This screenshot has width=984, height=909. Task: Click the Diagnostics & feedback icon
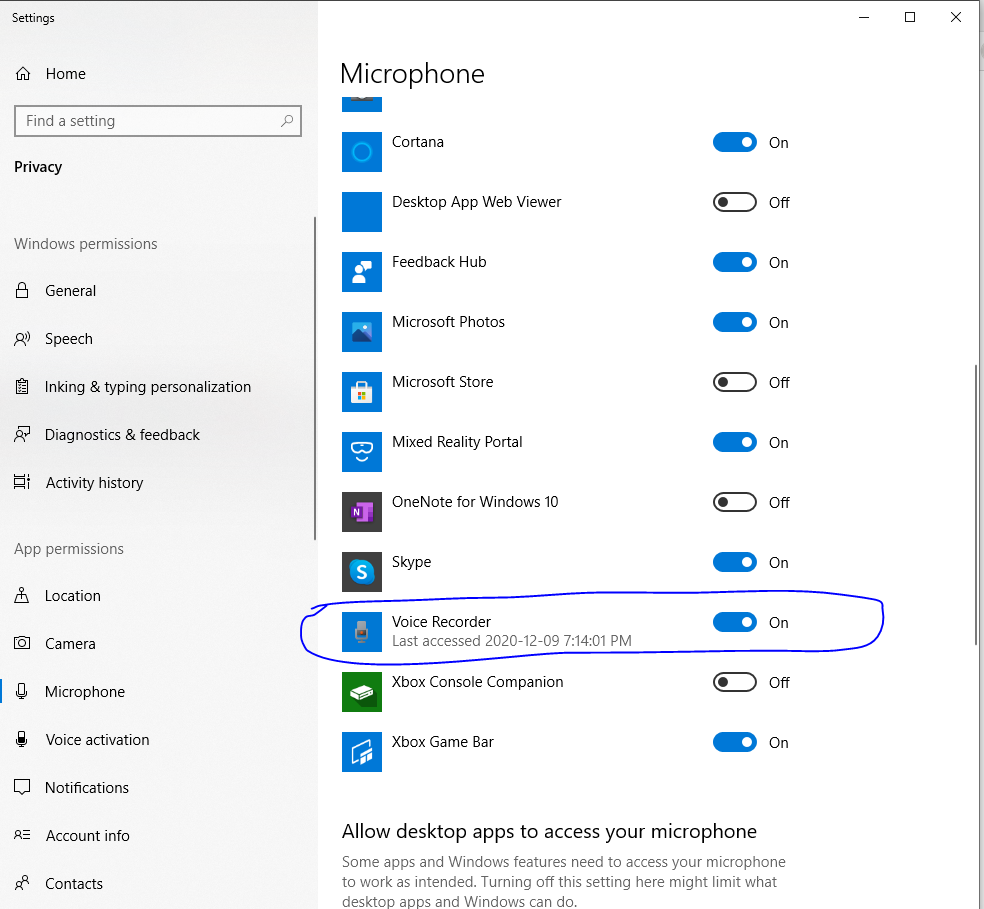22,434
